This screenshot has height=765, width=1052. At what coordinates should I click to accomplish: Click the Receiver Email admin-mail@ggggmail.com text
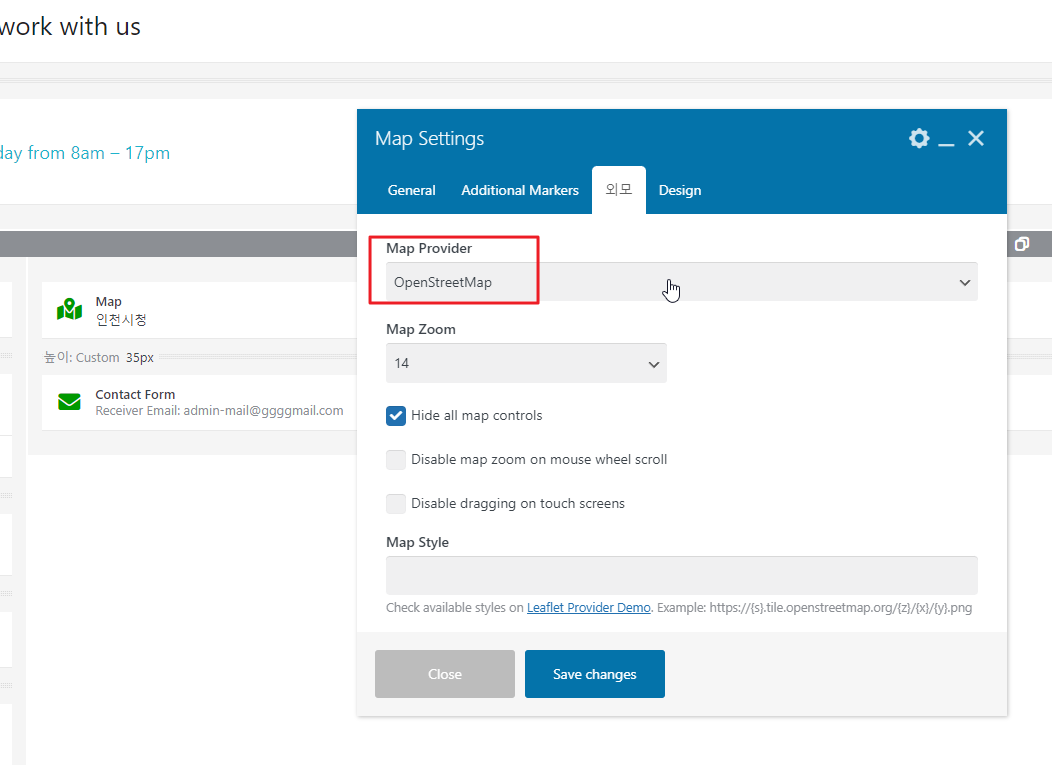coord(219,411)
